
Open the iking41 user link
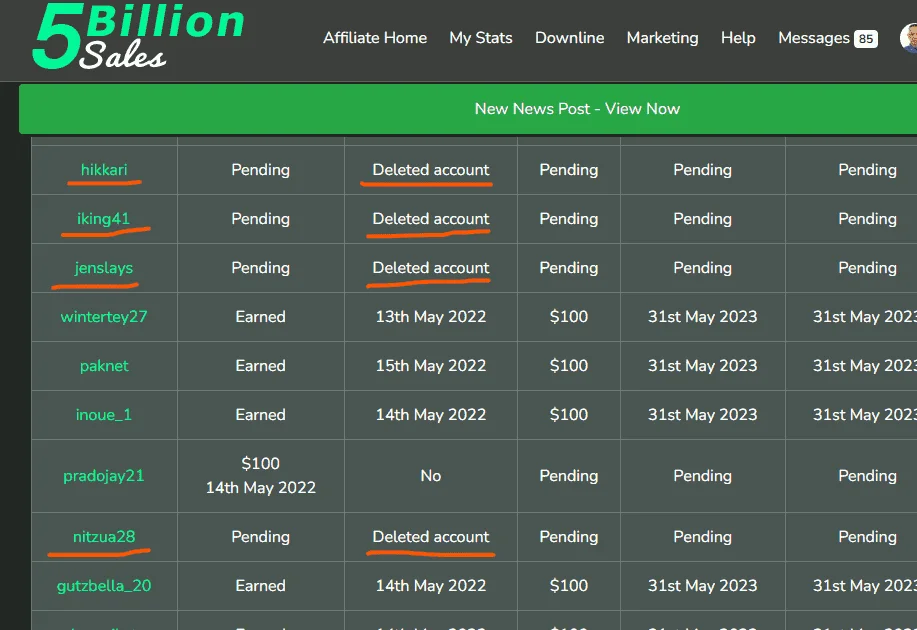click(104, 219)
